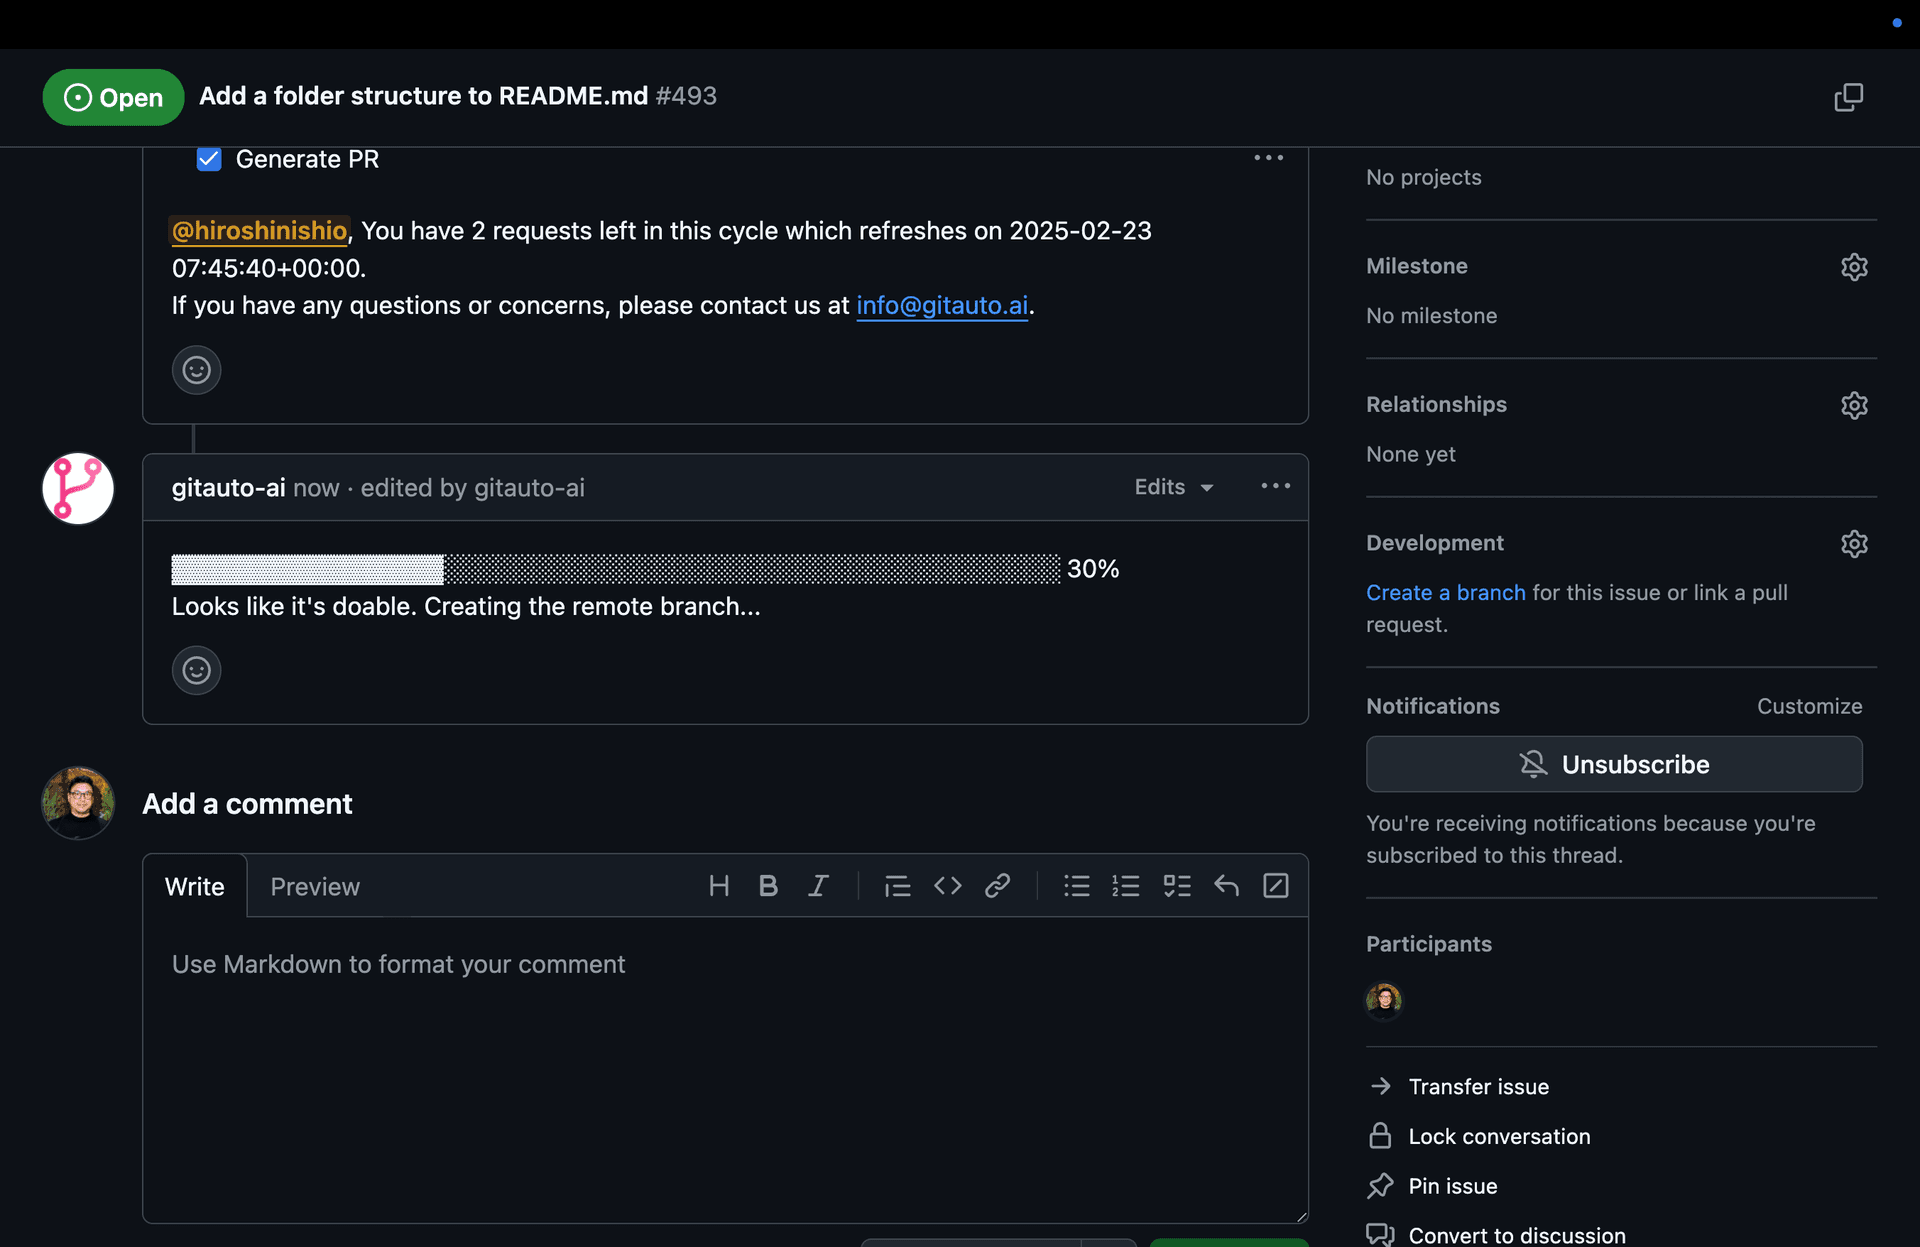Toggle bold formatting for the comment
Screen dimensions: 1920x1247
768,886
